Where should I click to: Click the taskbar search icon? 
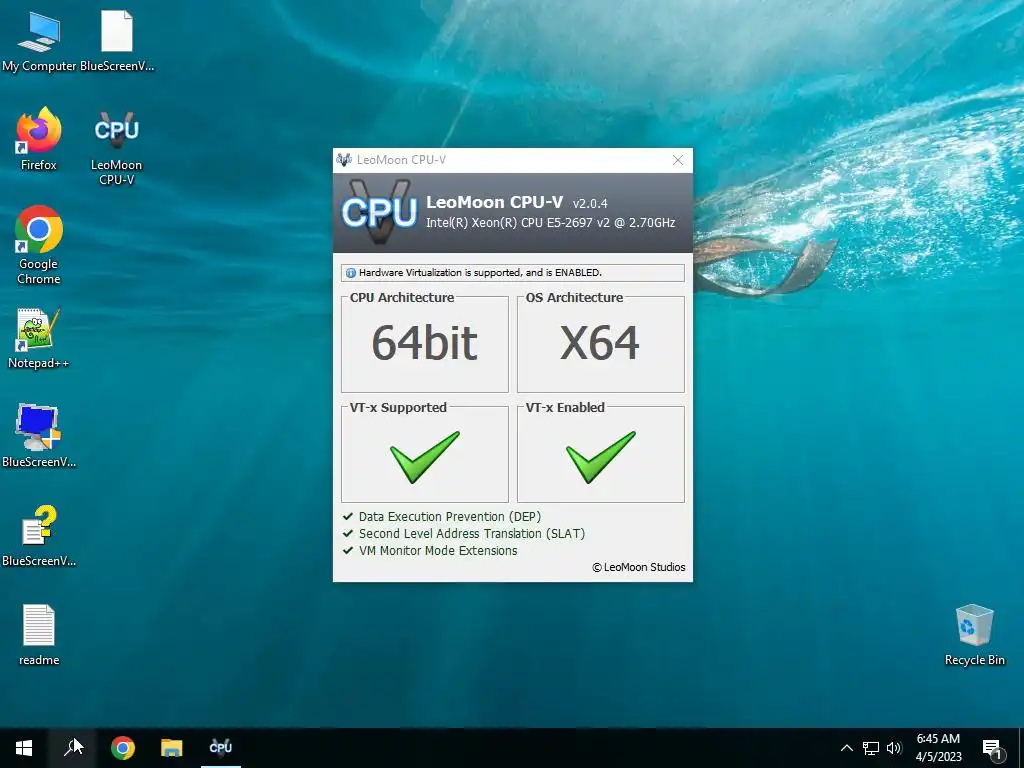click(73, 748)
